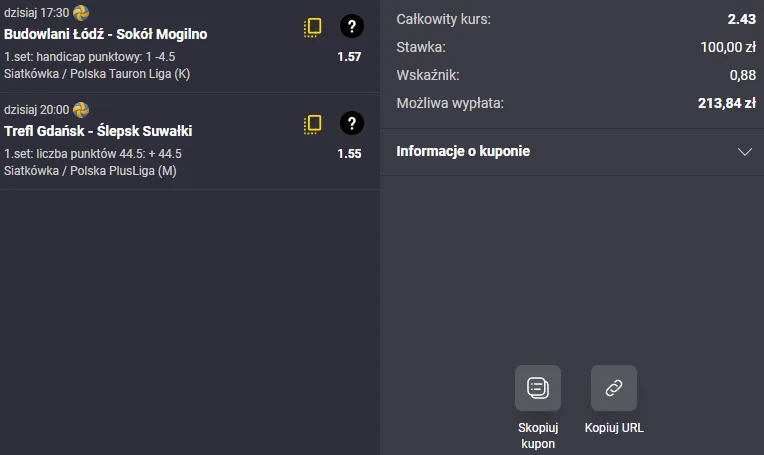The width and height of the screenshot is (764, 455).
Task: Click the Informacje o kuponie header label
Action: 463,152
